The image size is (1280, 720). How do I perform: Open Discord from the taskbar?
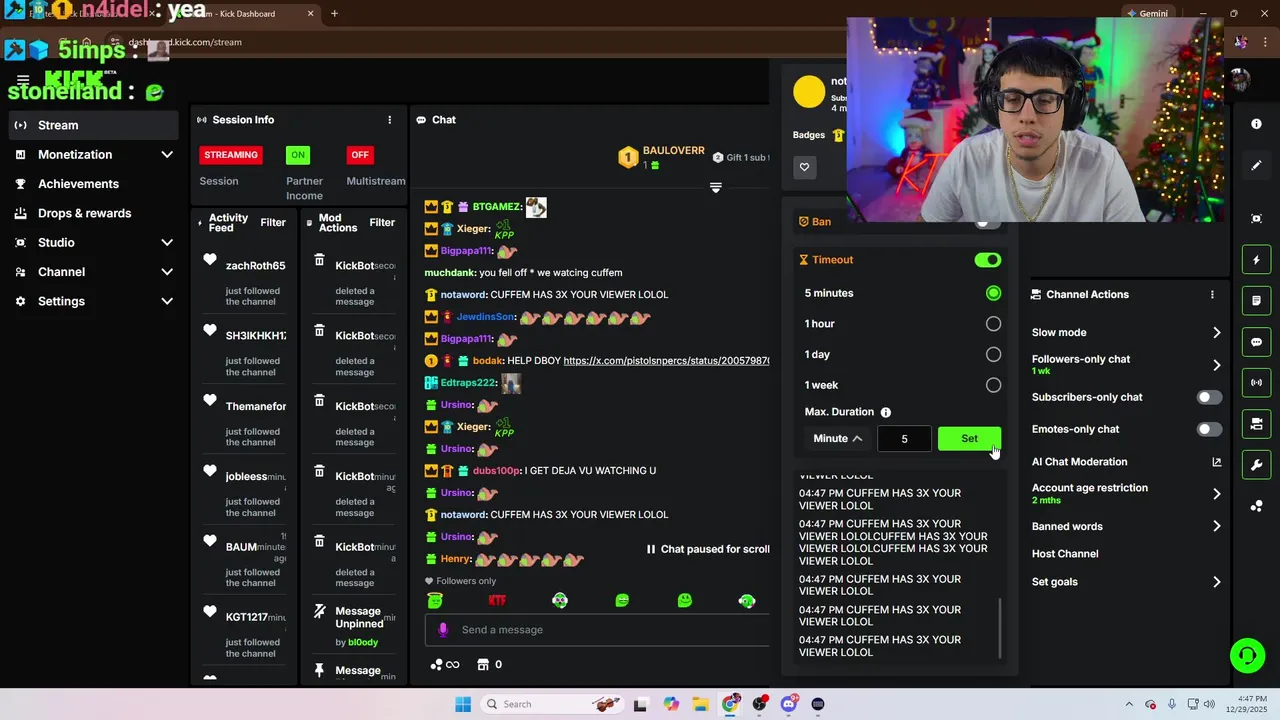pyautogui.click(x=789, y=704)
